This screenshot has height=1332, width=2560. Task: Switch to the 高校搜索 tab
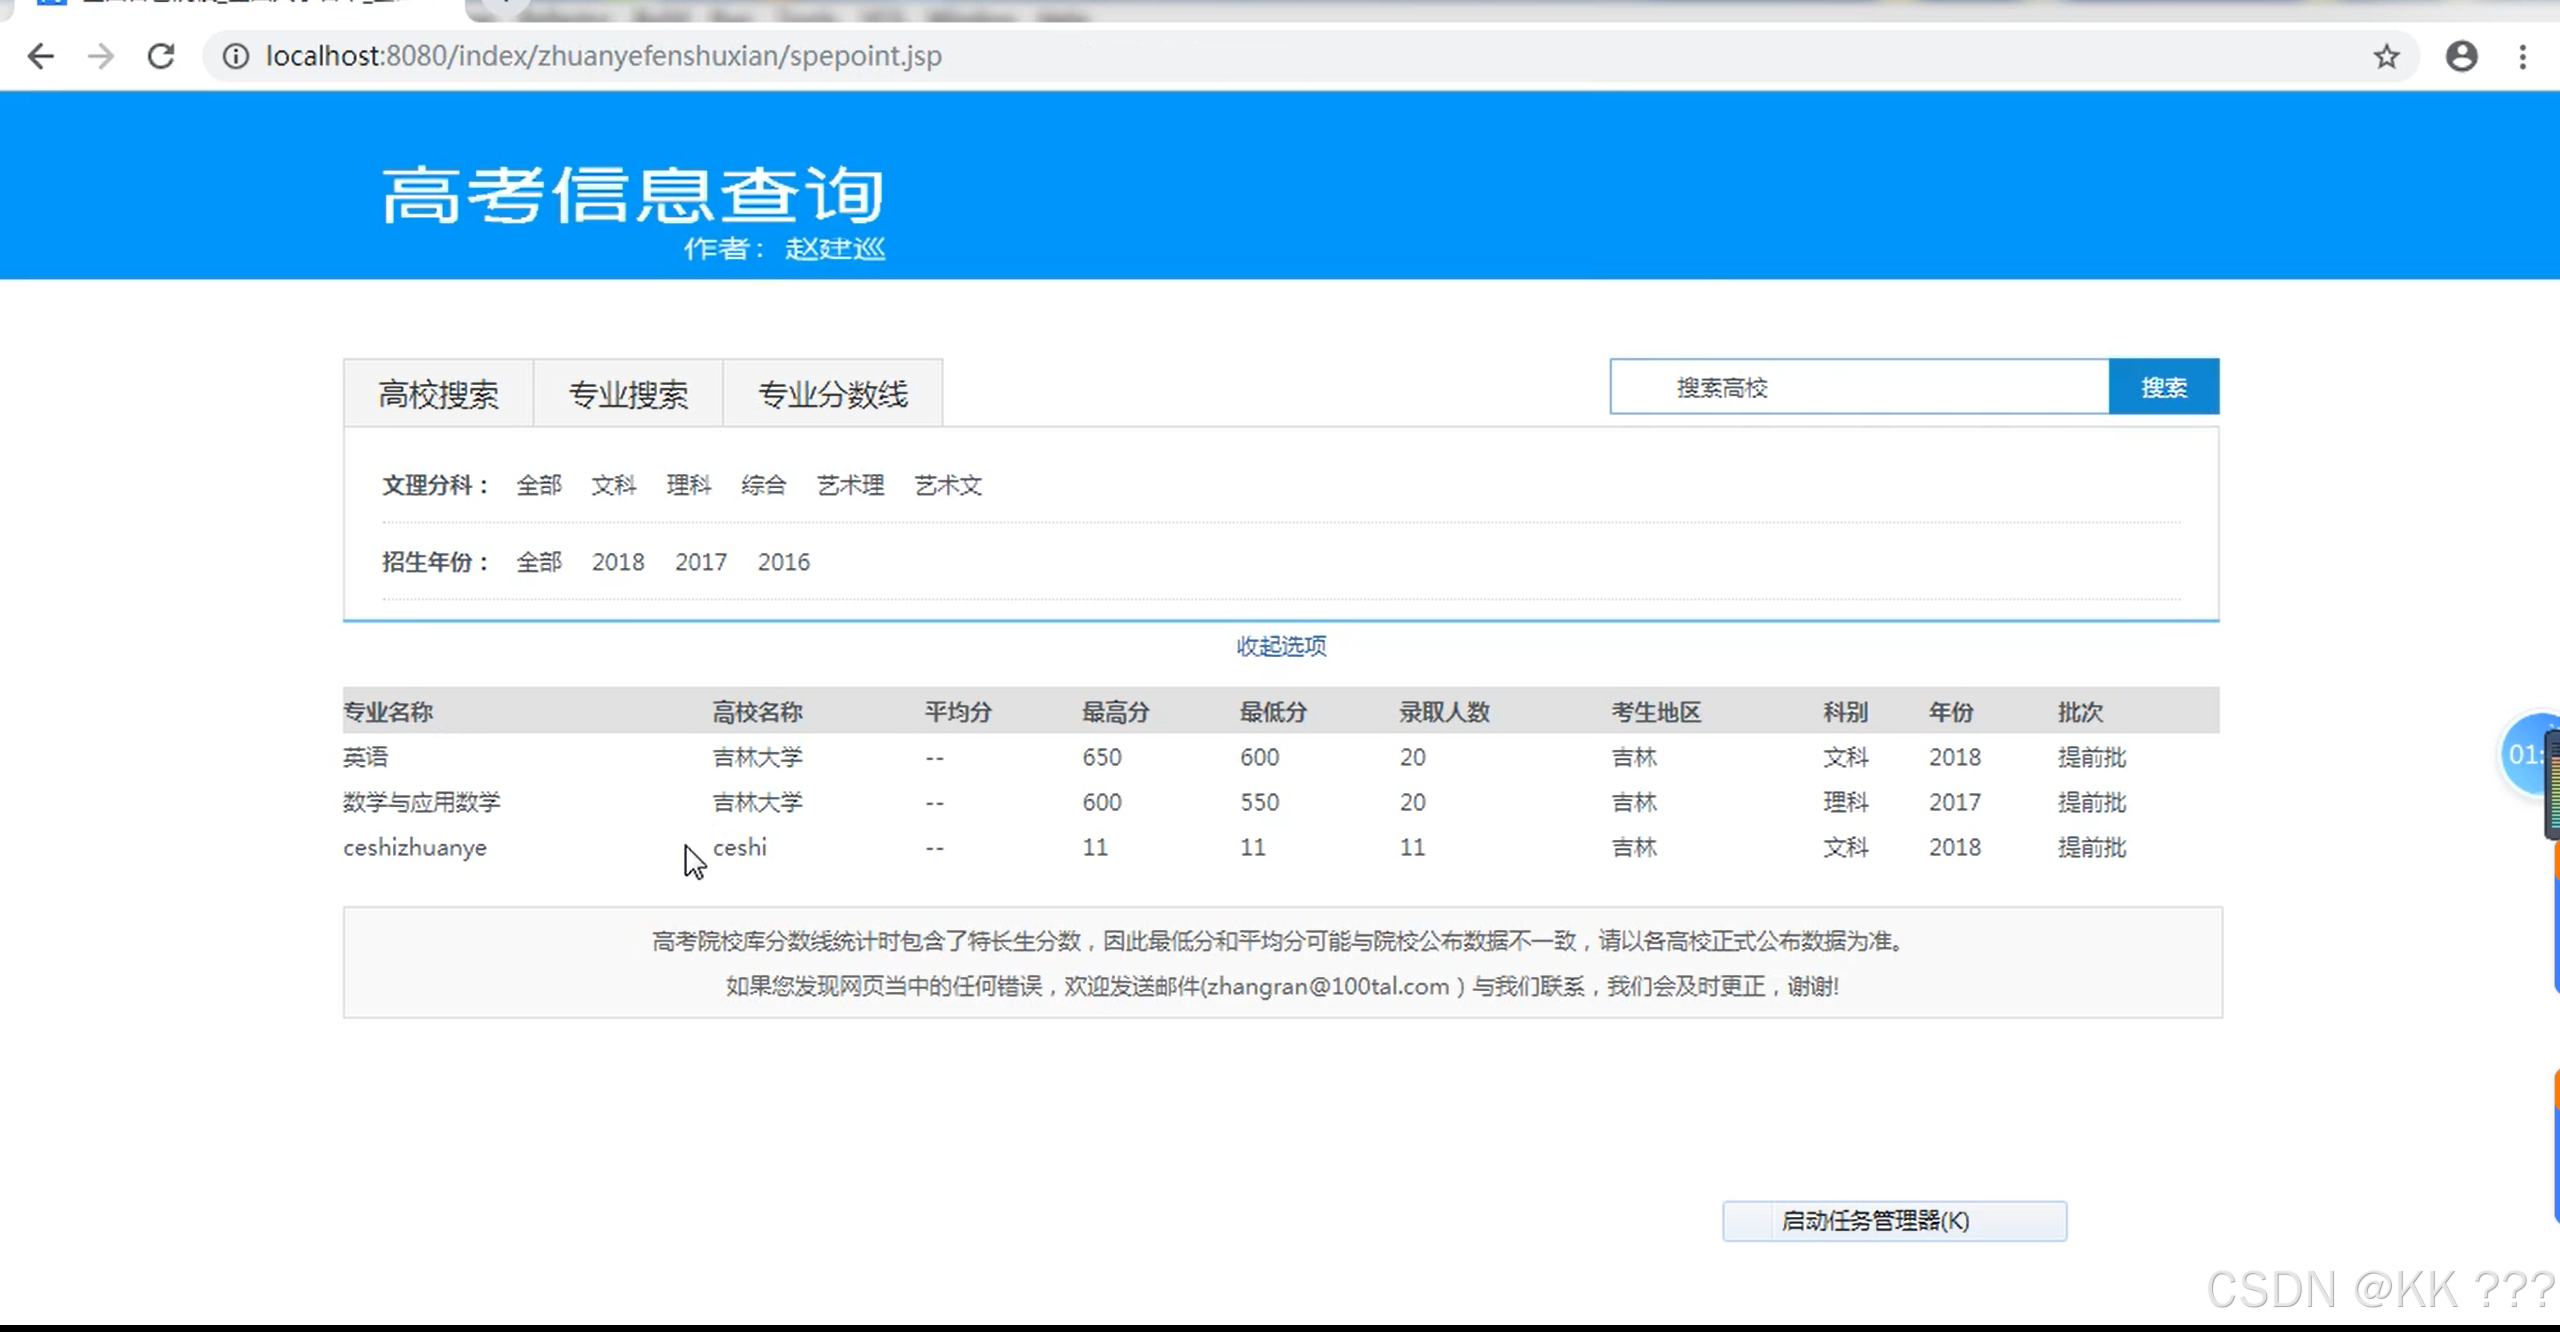(x=440, y=393)
